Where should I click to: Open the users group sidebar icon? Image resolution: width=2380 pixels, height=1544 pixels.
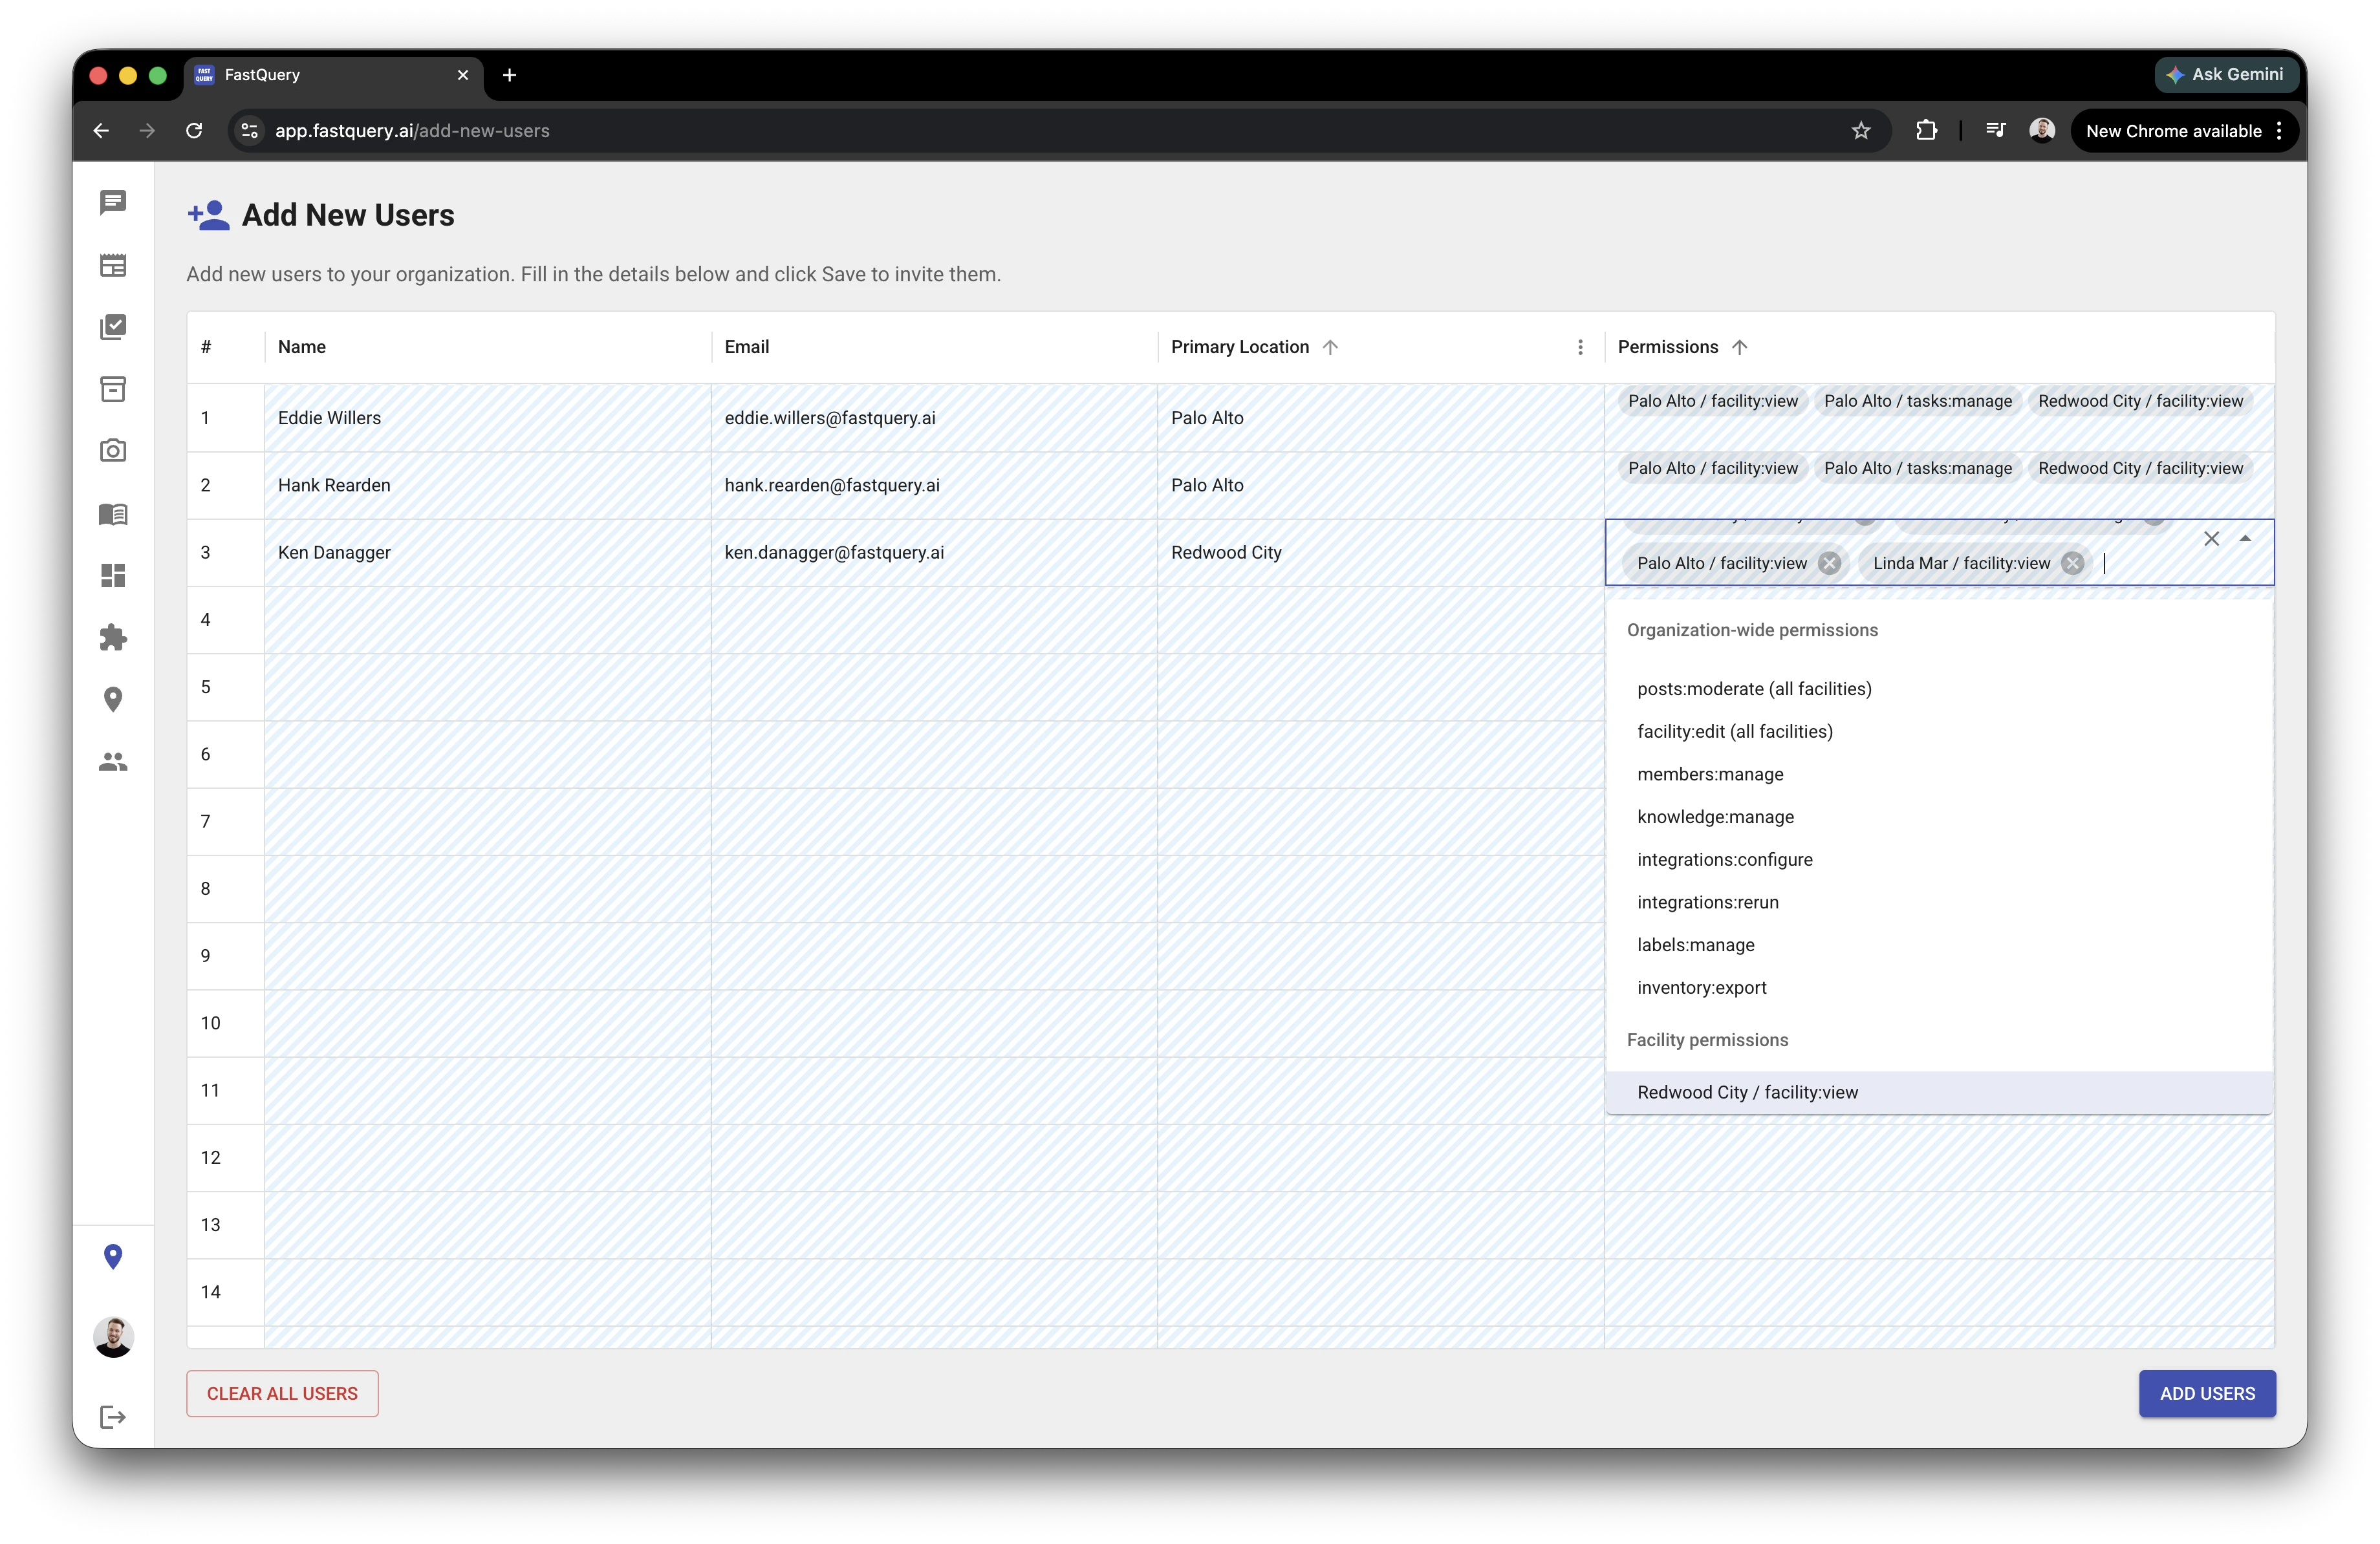pos(113,762)
